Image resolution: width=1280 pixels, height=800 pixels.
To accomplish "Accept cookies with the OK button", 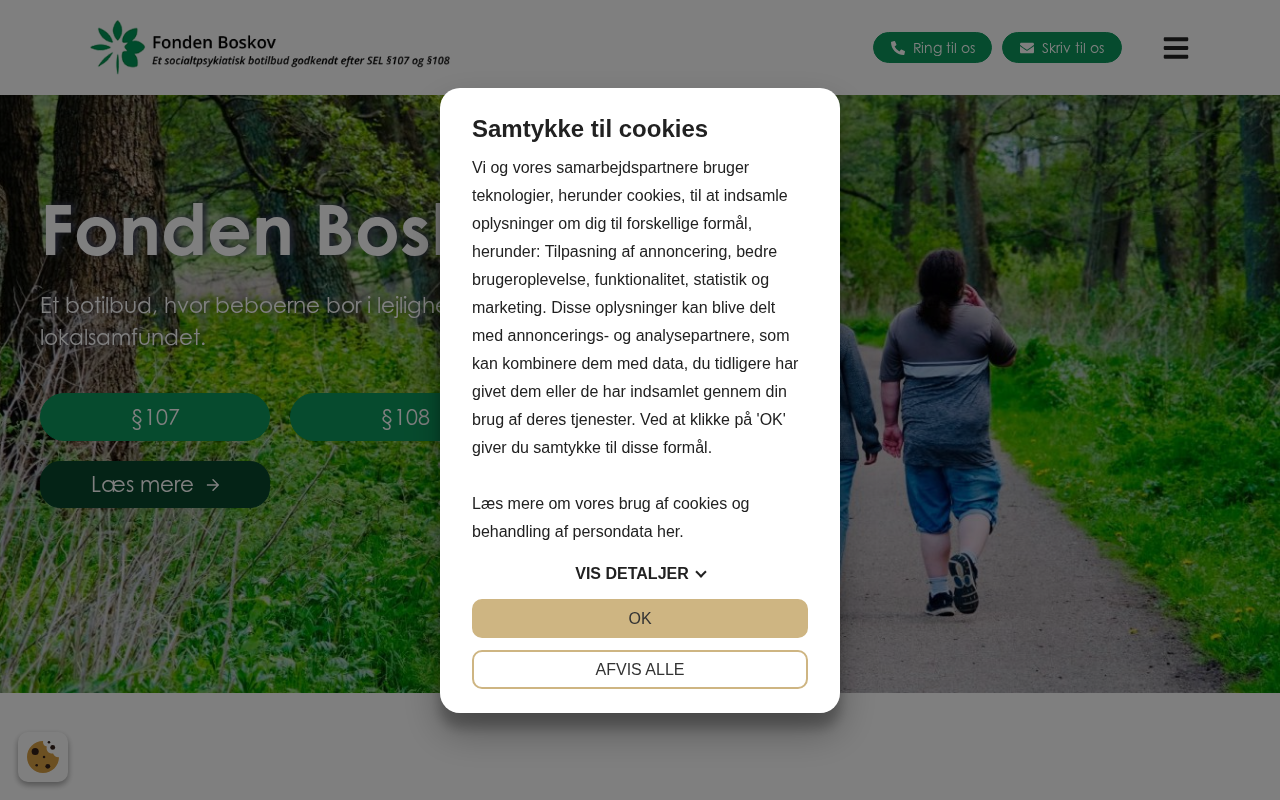I will (x=640, y=618).
